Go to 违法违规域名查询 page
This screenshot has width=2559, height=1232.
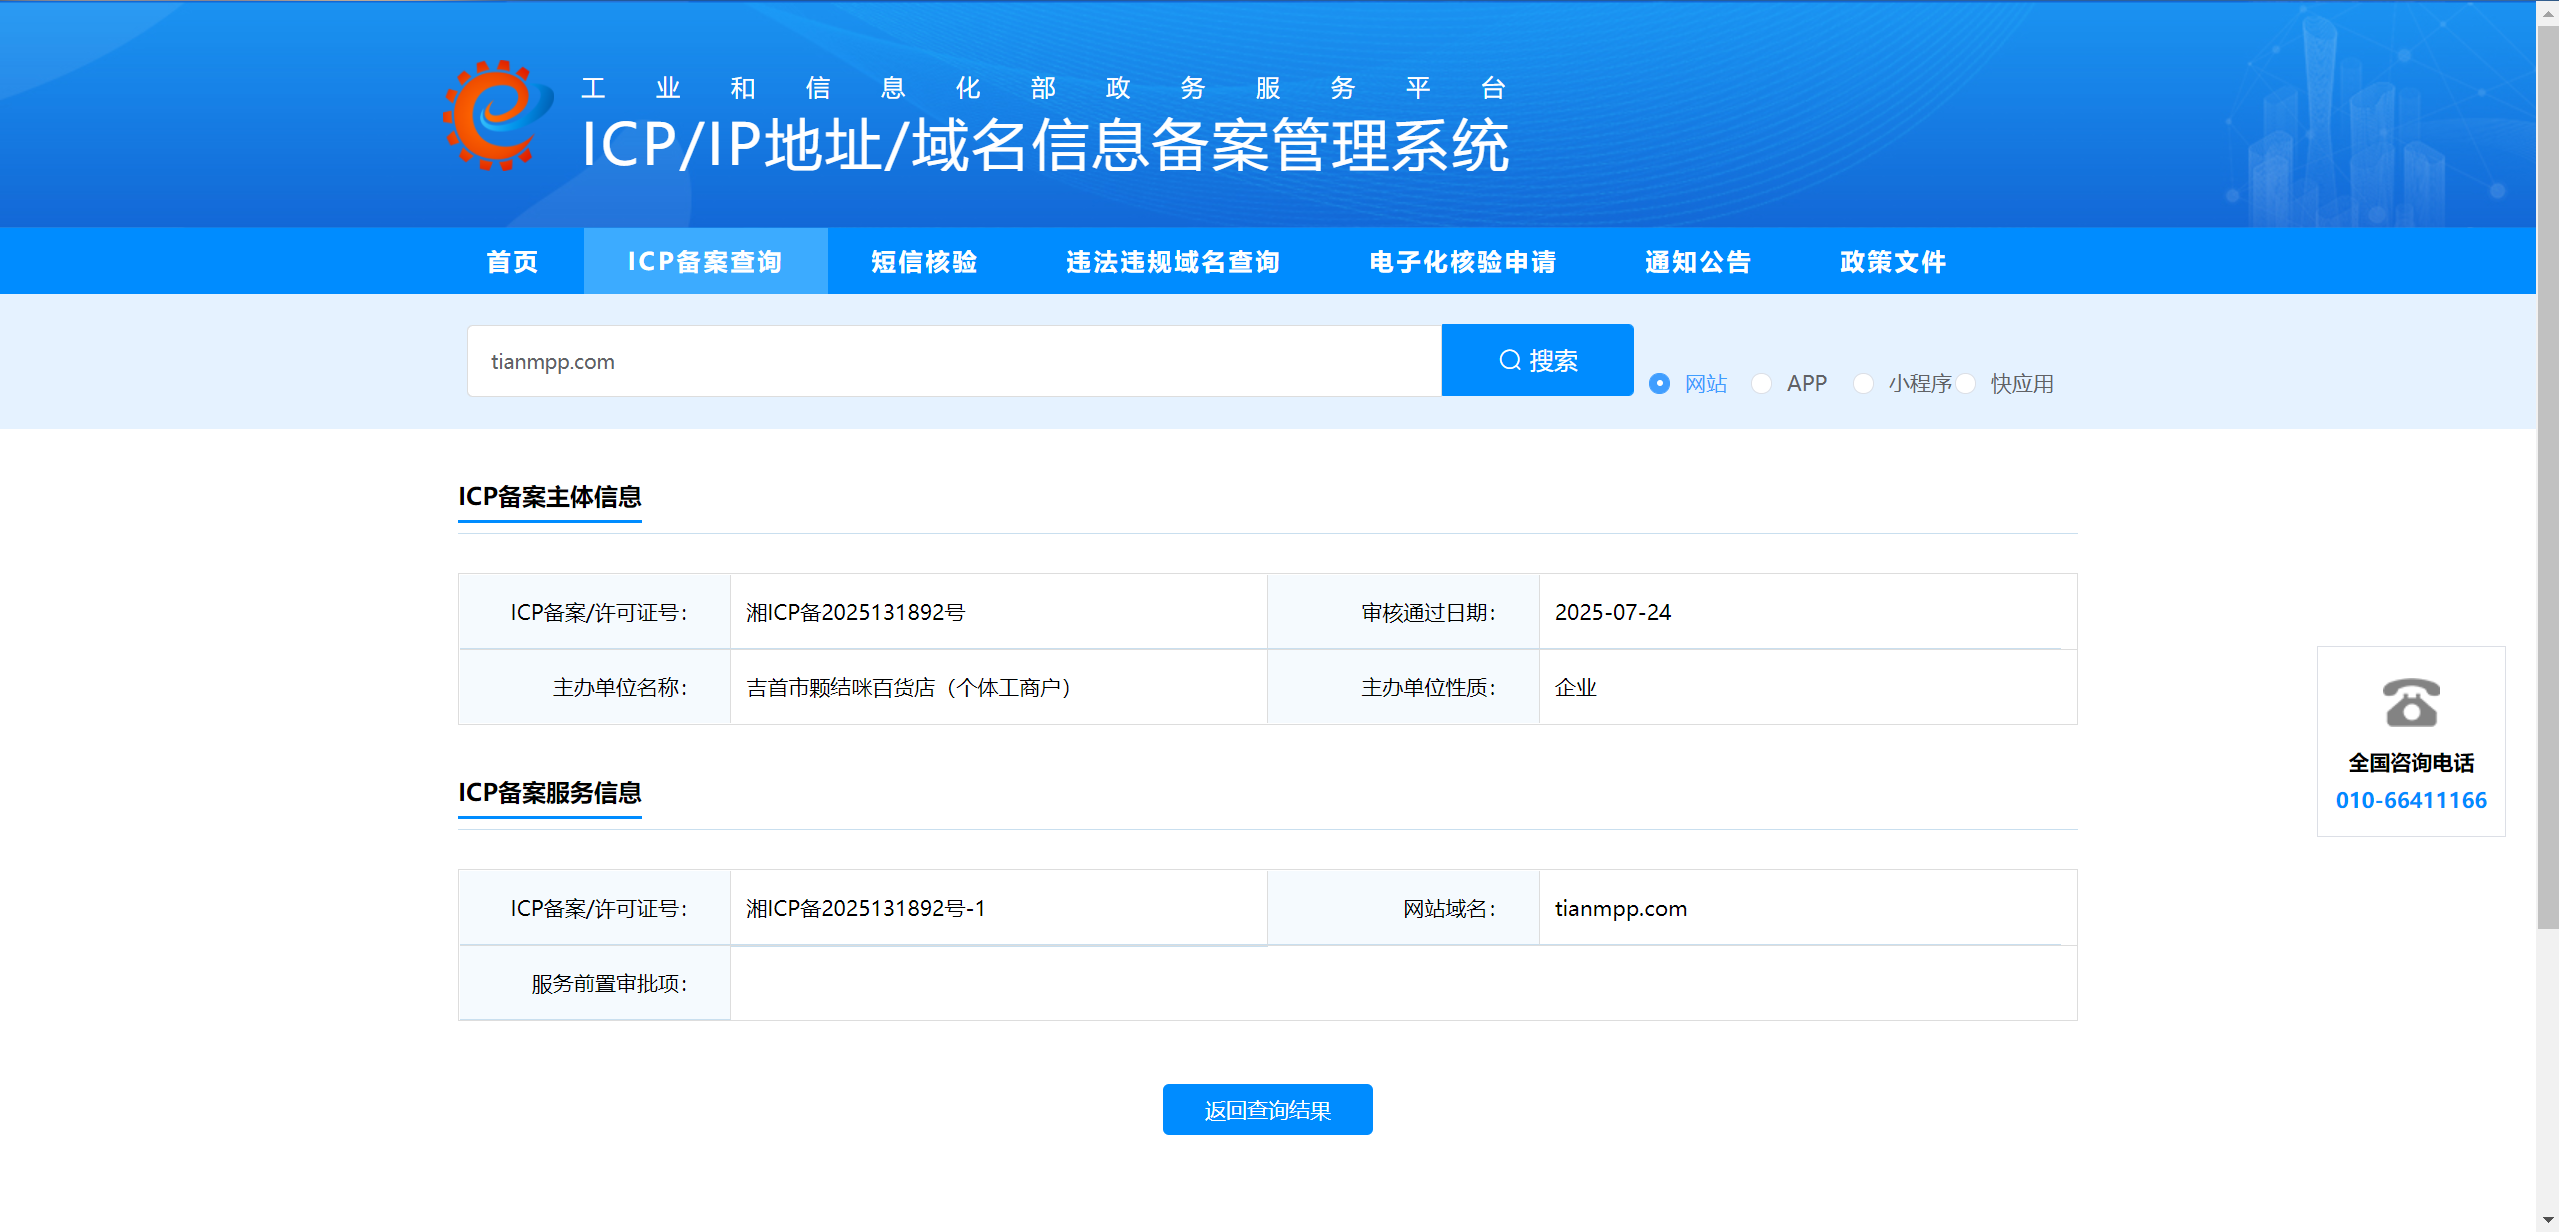(x=1173, y=262)
